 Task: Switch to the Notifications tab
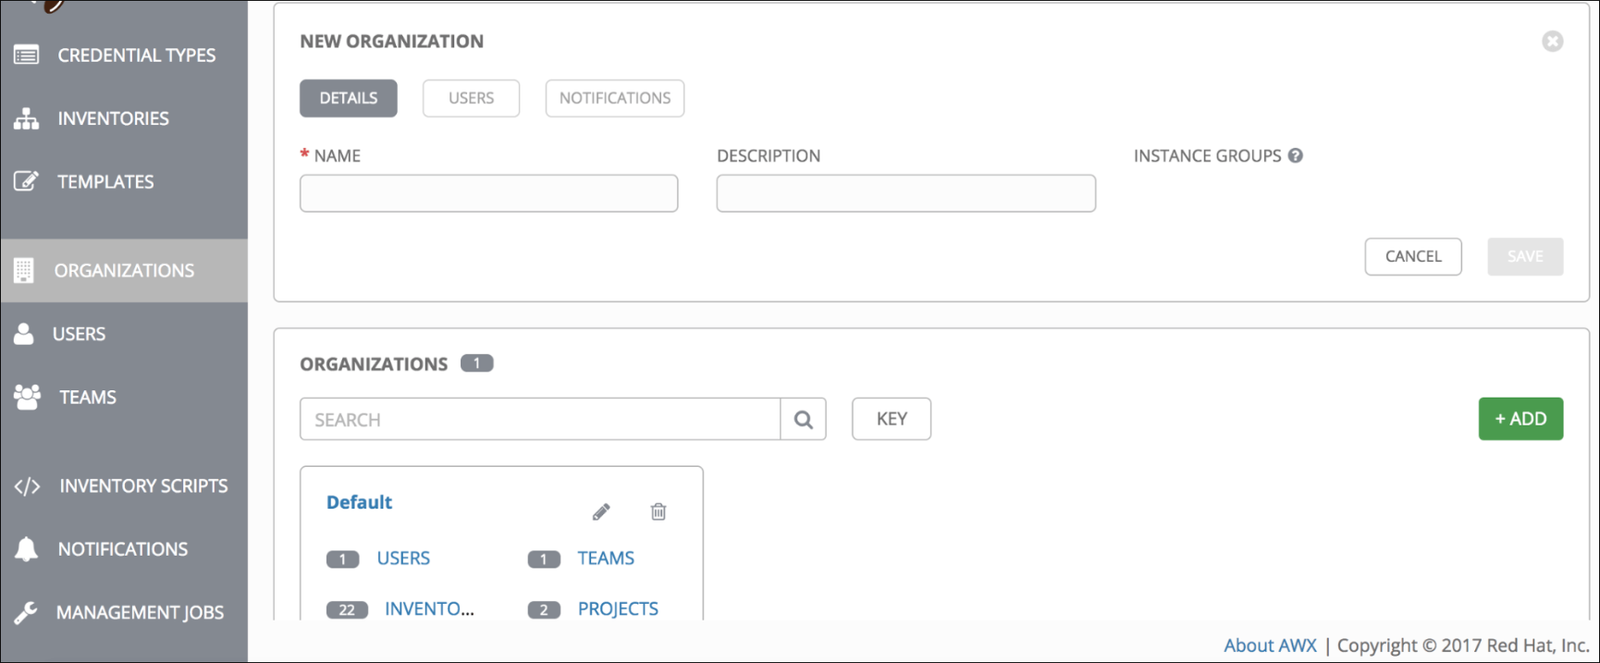click(x=615, y=98)
